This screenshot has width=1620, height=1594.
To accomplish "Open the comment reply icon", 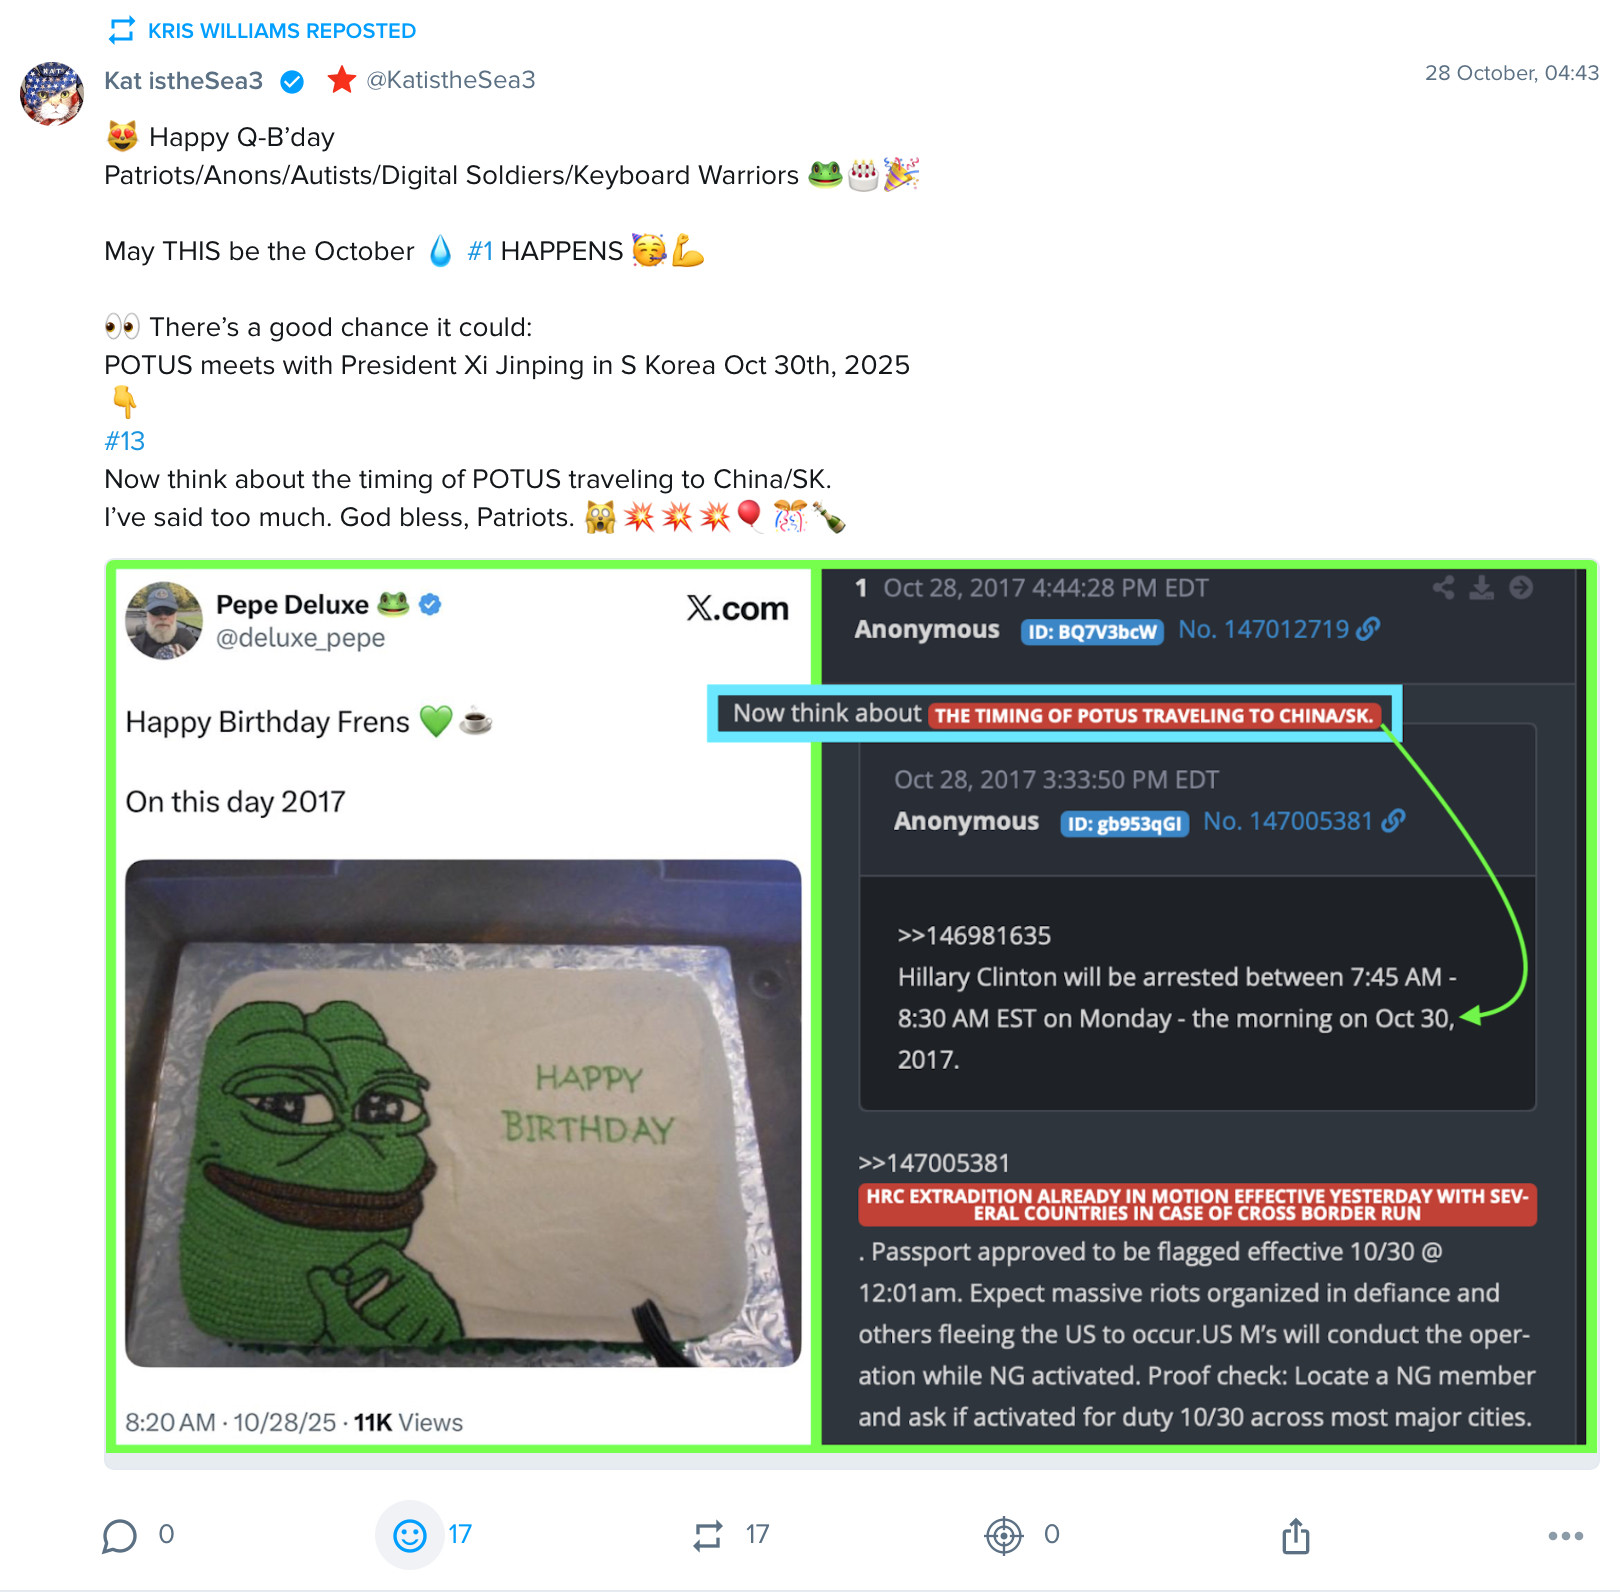I will tap(119, 1535).
